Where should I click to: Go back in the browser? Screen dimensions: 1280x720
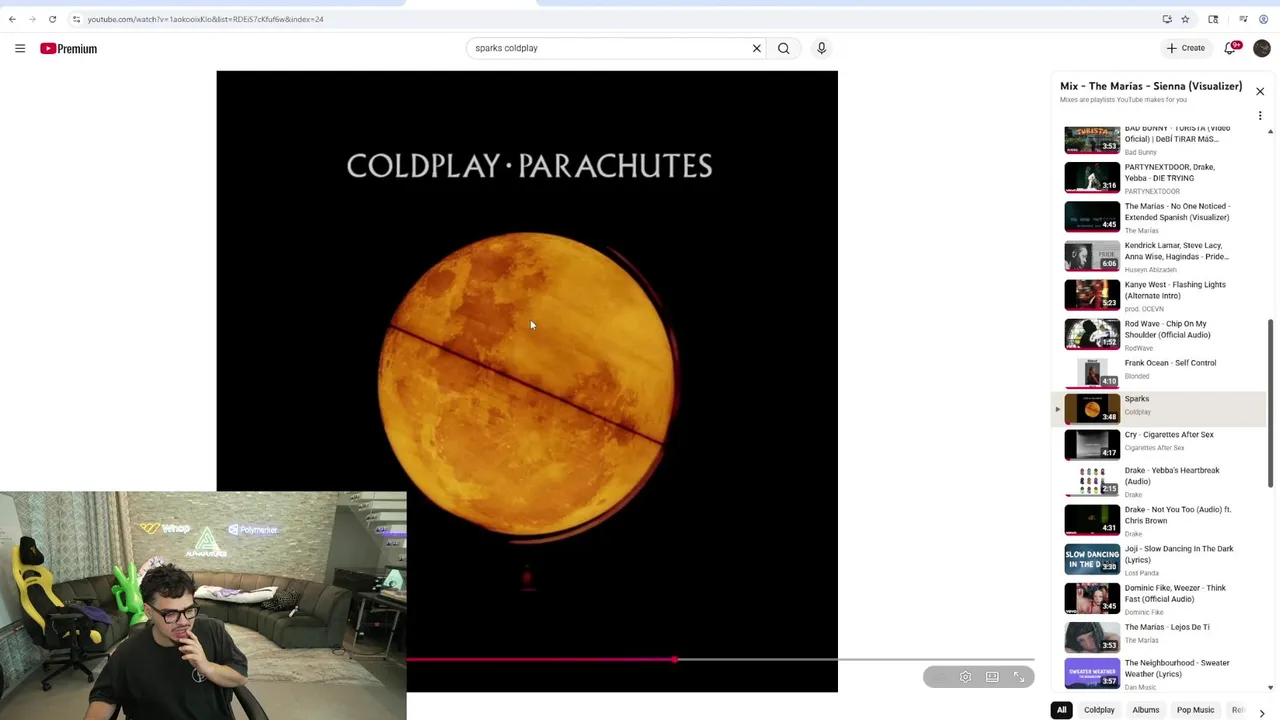tap(12, 19)
